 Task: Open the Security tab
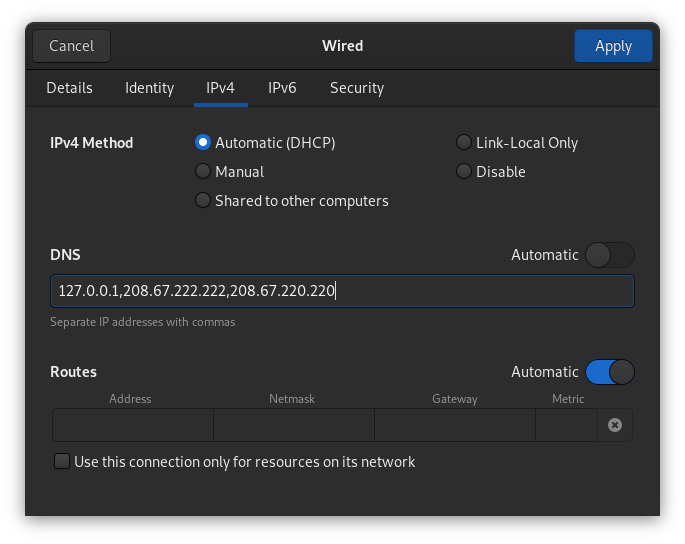point(357,88)
